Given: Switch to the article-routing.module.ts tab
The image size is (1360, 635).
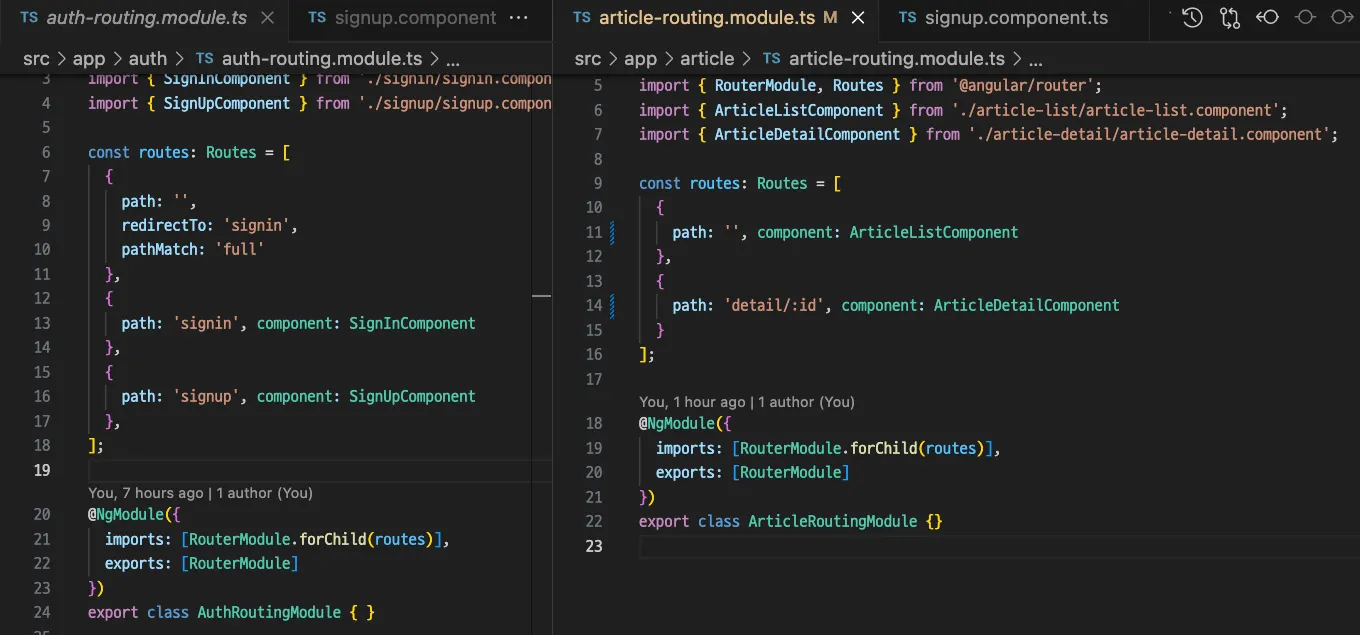Looking at the screenshot, I should click(707, 18).
